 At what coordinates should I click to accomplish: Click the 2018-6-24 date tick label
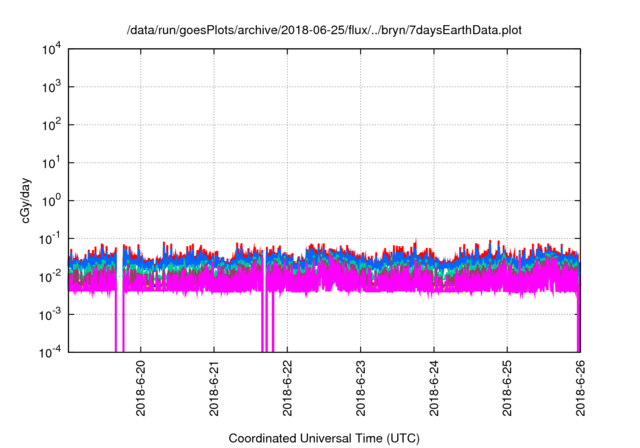(x=434, y=388)
